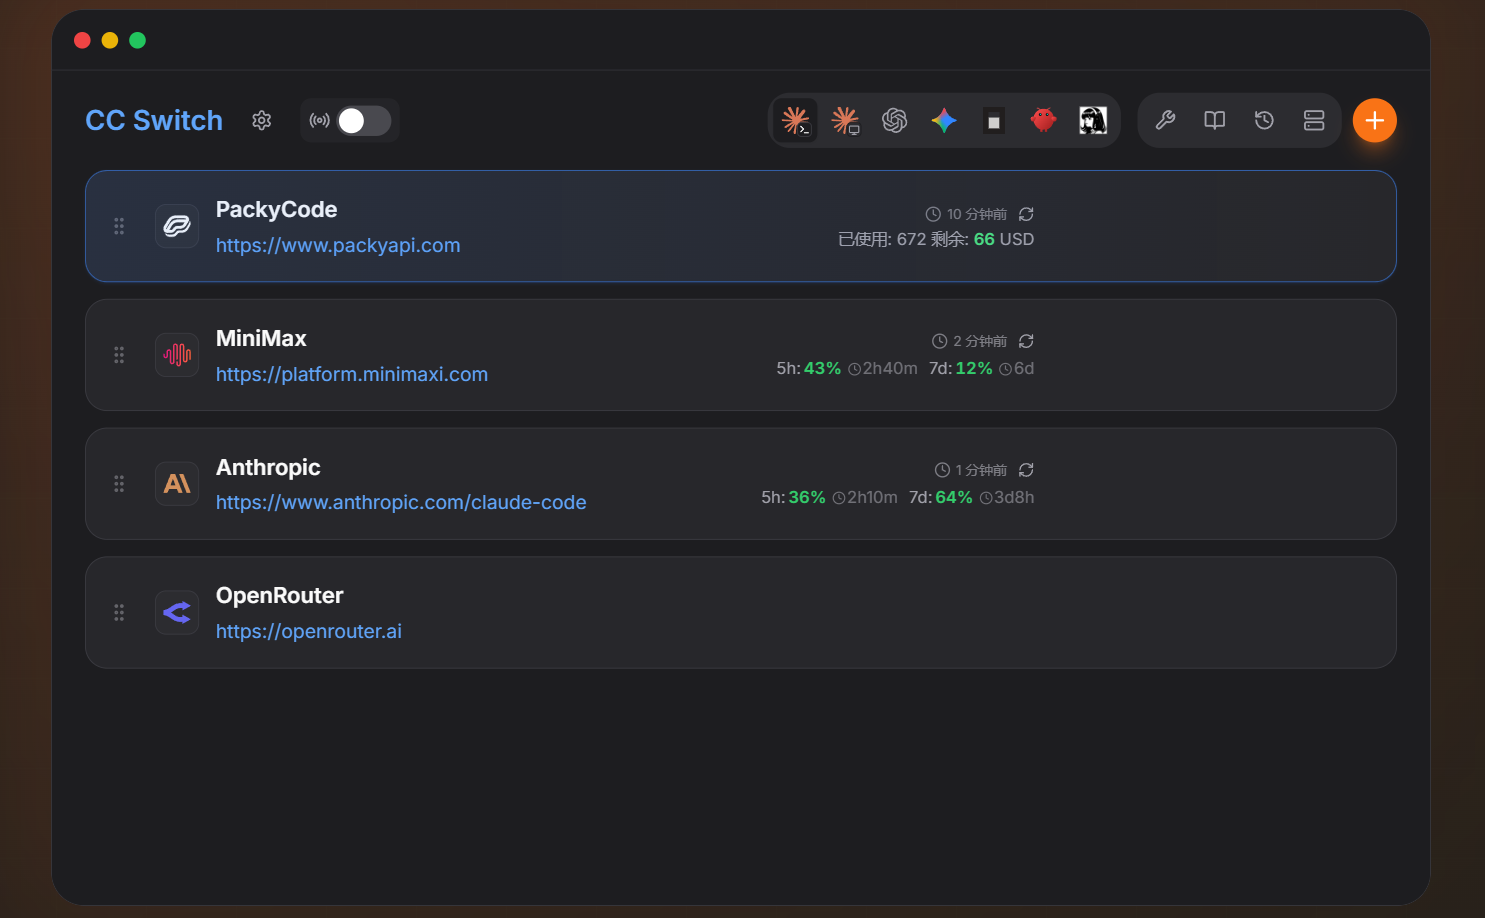1485x918 pixels.
Task: Open the anthropic.com/claude-code link
Action: click(x=401, y=502)
